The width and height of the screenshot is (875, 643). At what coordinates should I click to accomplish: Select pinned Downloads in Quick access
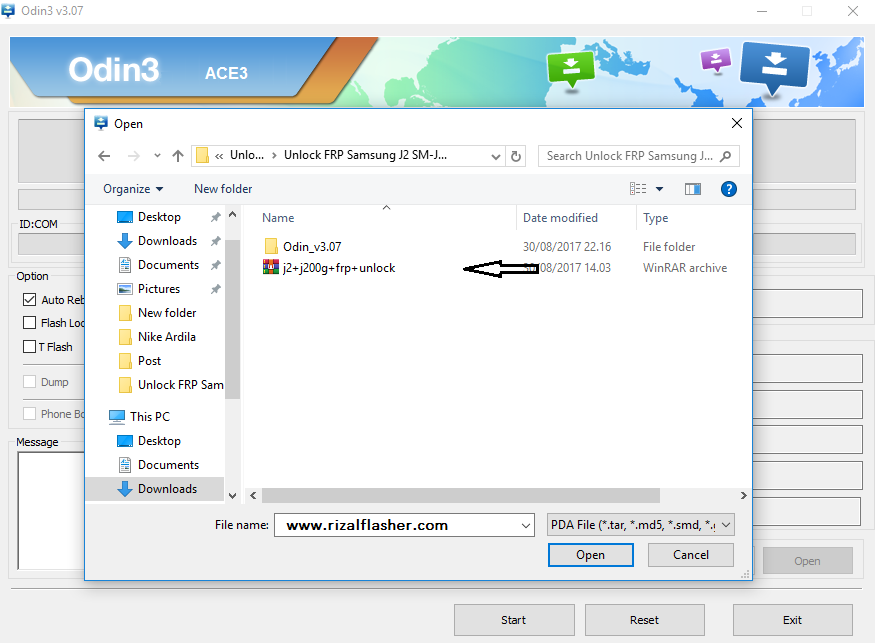click(167, 241)
